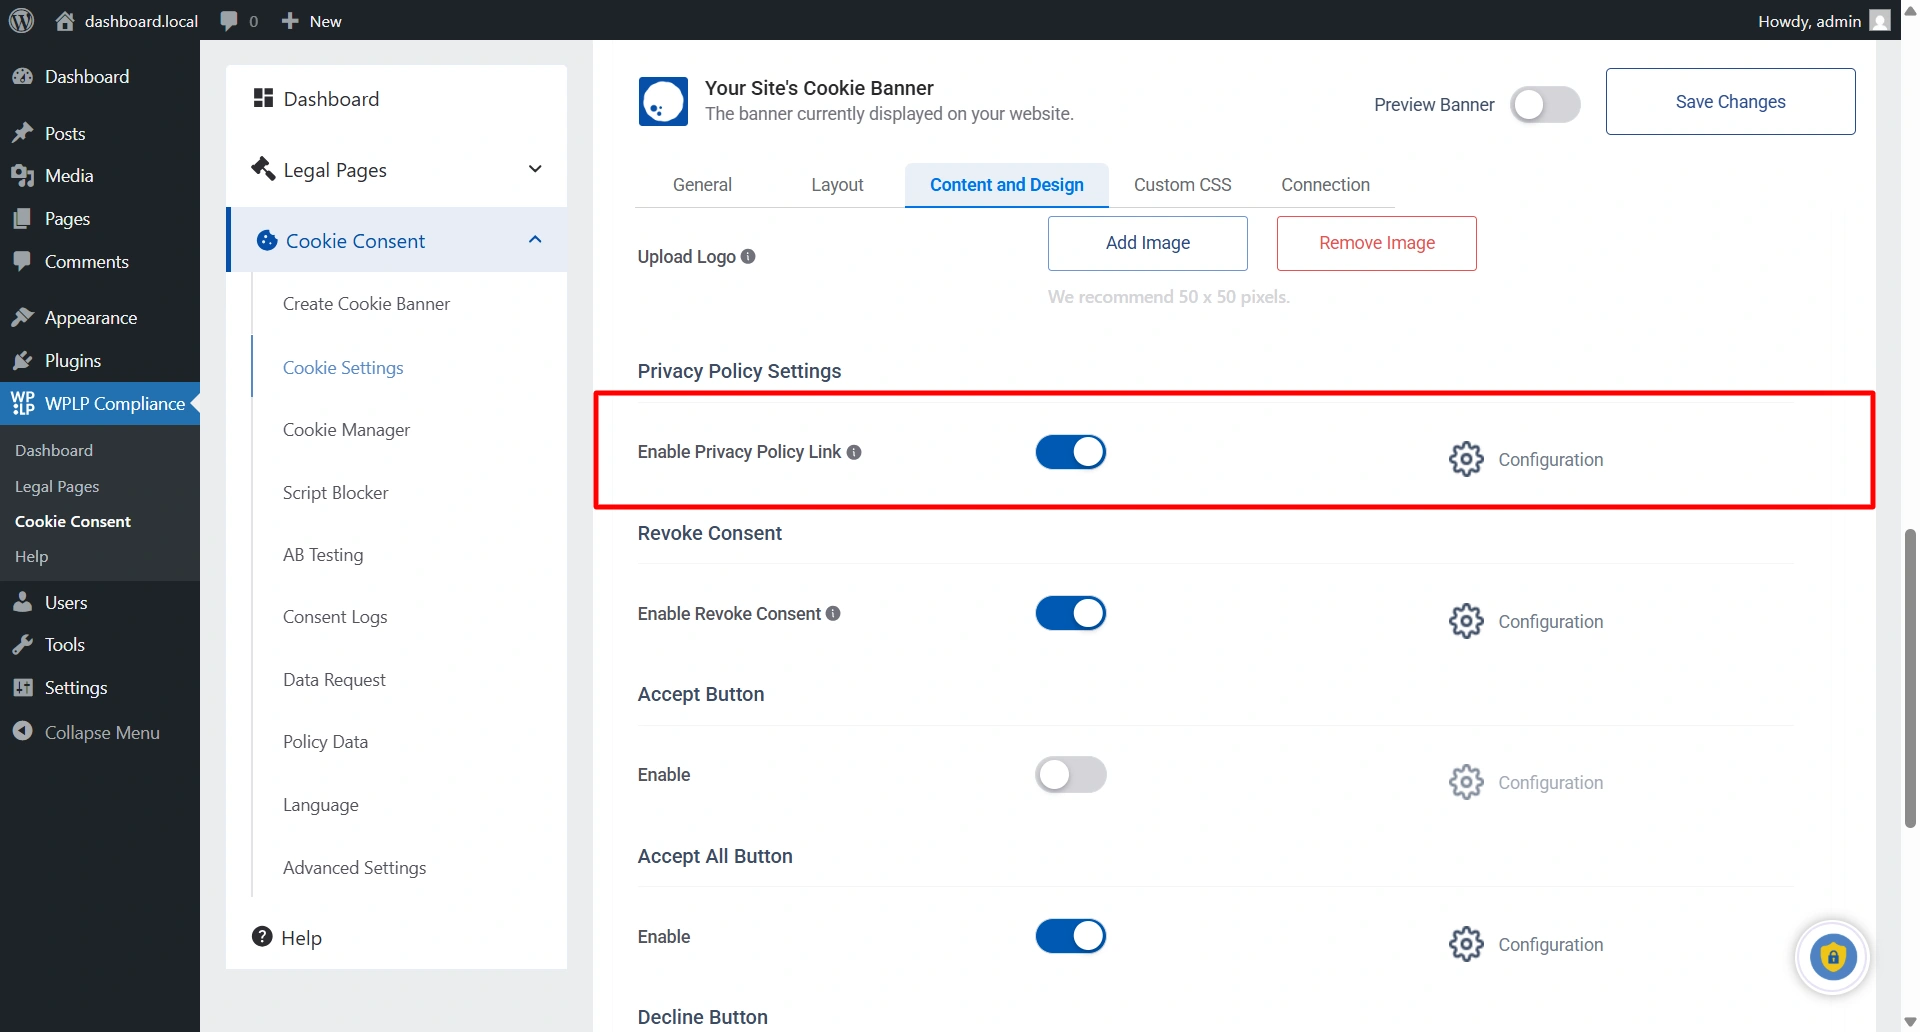The width and height of the screenshot is (1920, 1032).
Task: Toggle the Preview Banner switch
Action: (1544, 104)
